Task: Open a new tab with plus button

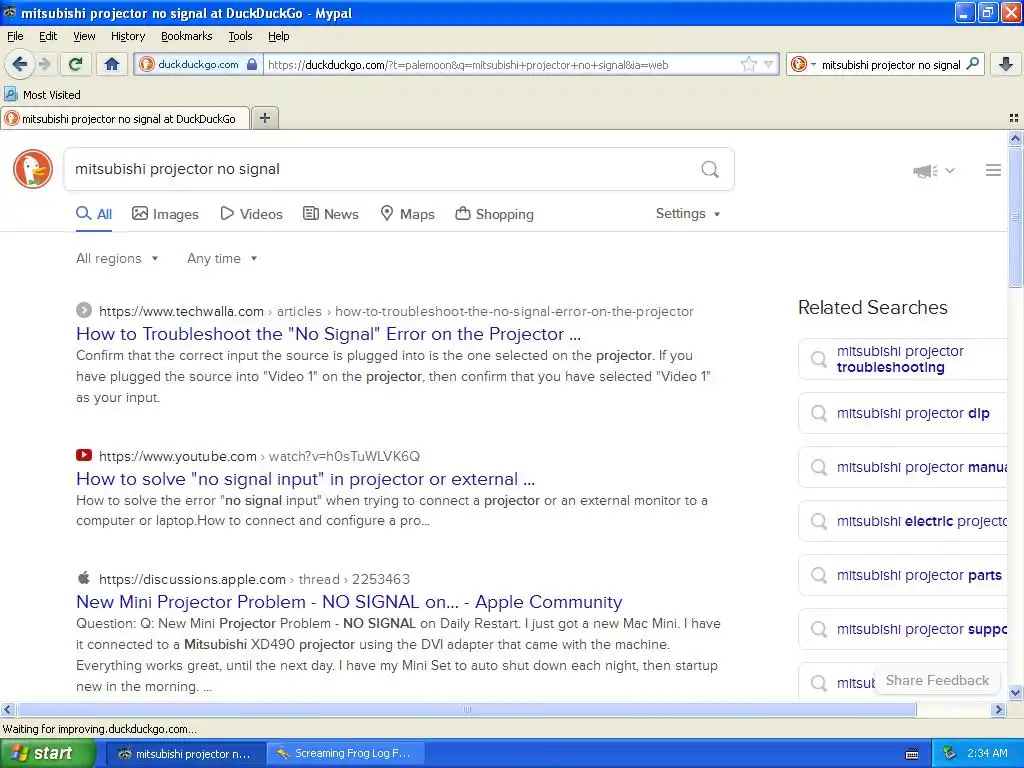Action: pyautogui.click(x=264, y=118)
